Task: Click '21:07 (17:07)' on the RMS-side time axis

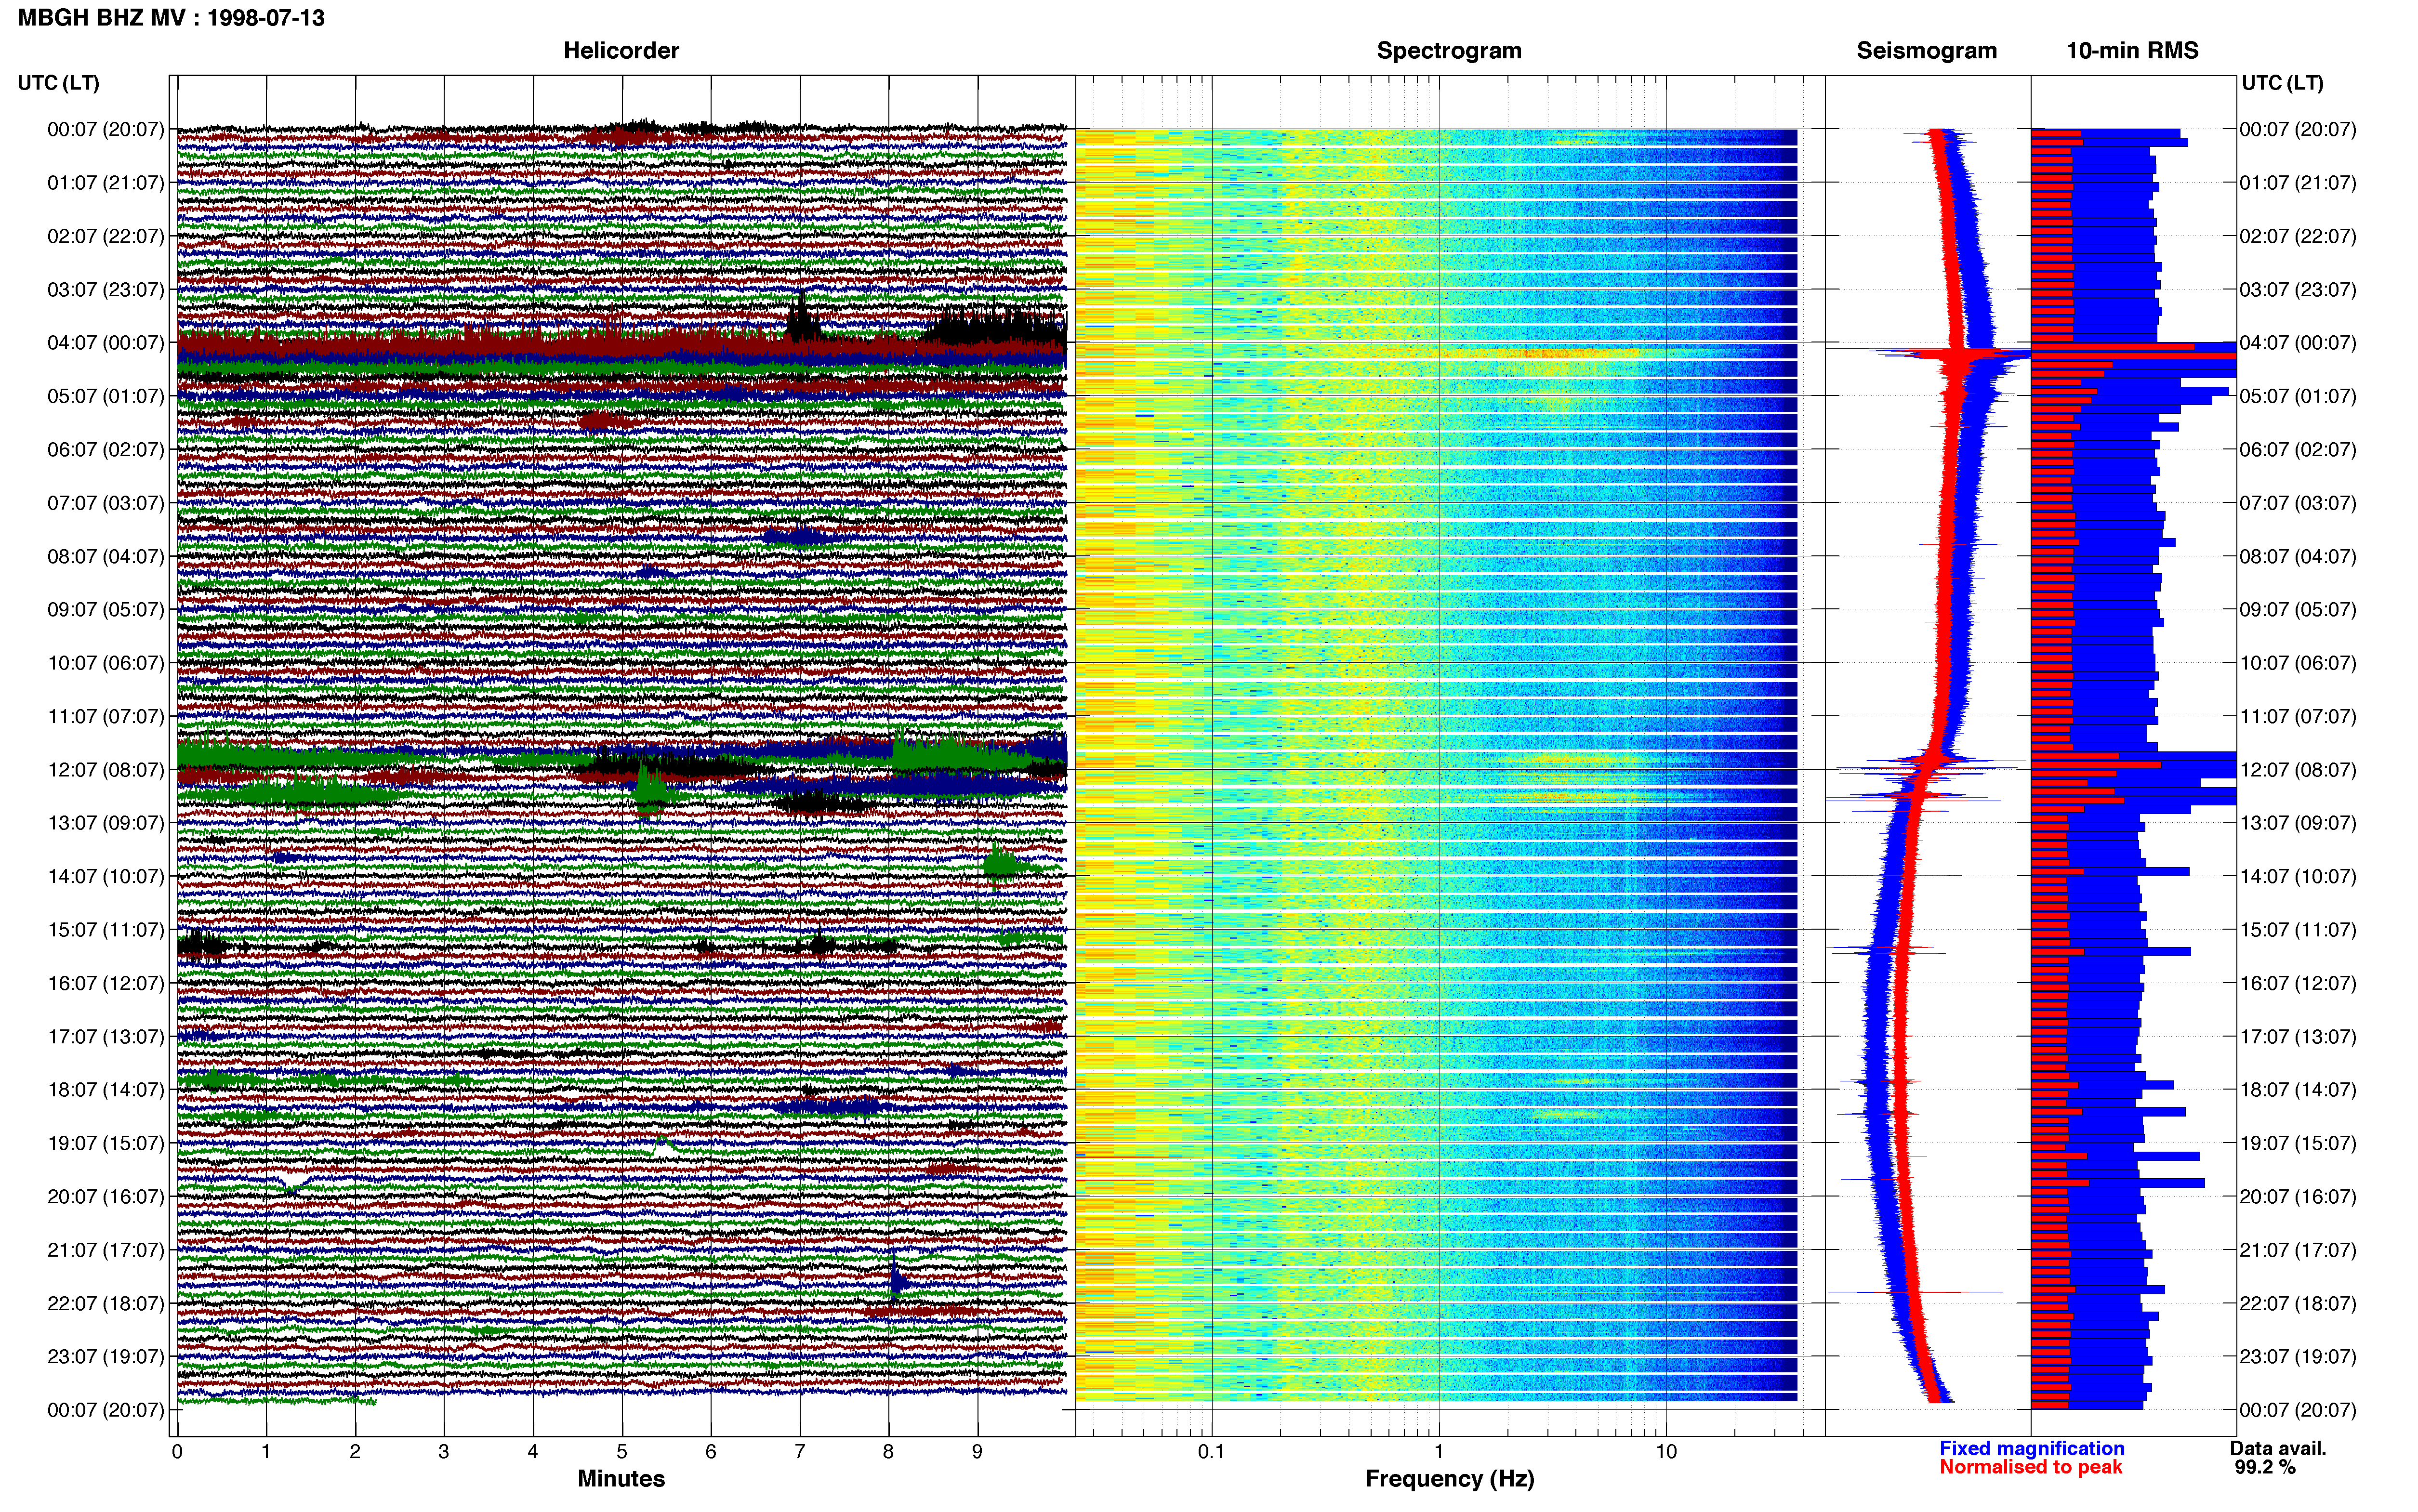Action: coord(2298,1250)
